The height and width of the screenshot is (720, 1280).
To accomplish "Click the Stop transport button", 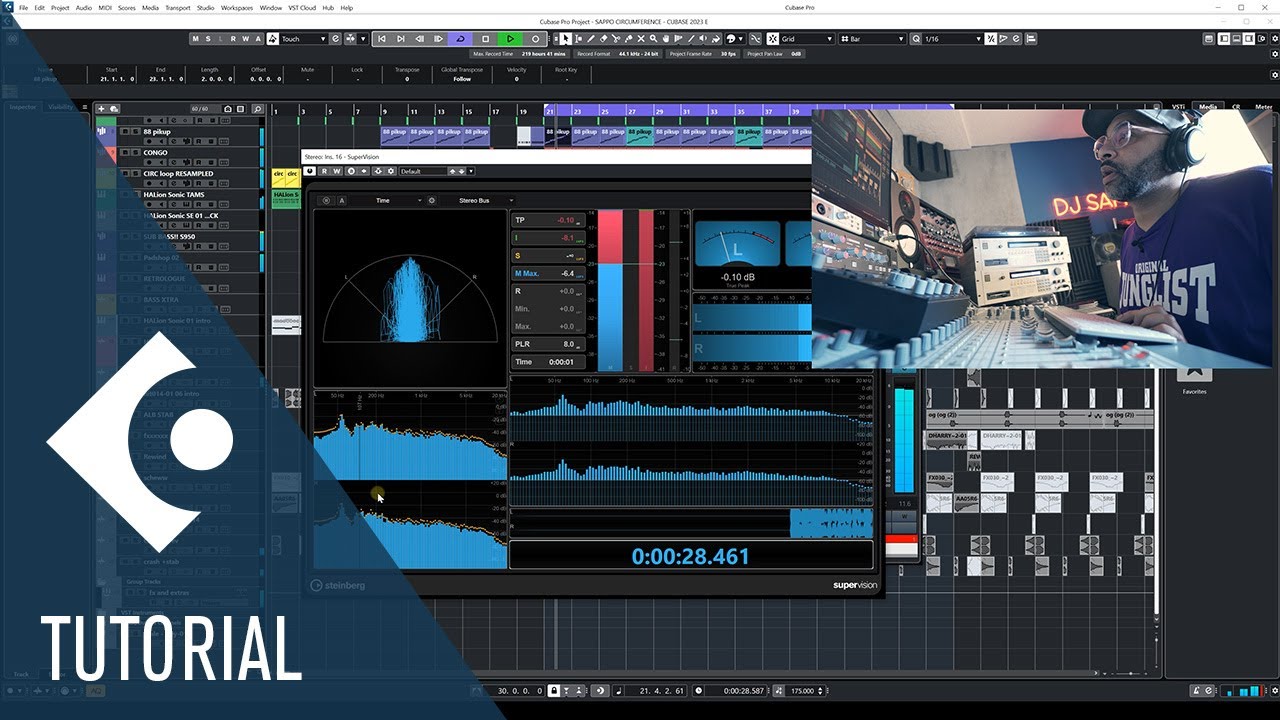I will pos(485,39).
